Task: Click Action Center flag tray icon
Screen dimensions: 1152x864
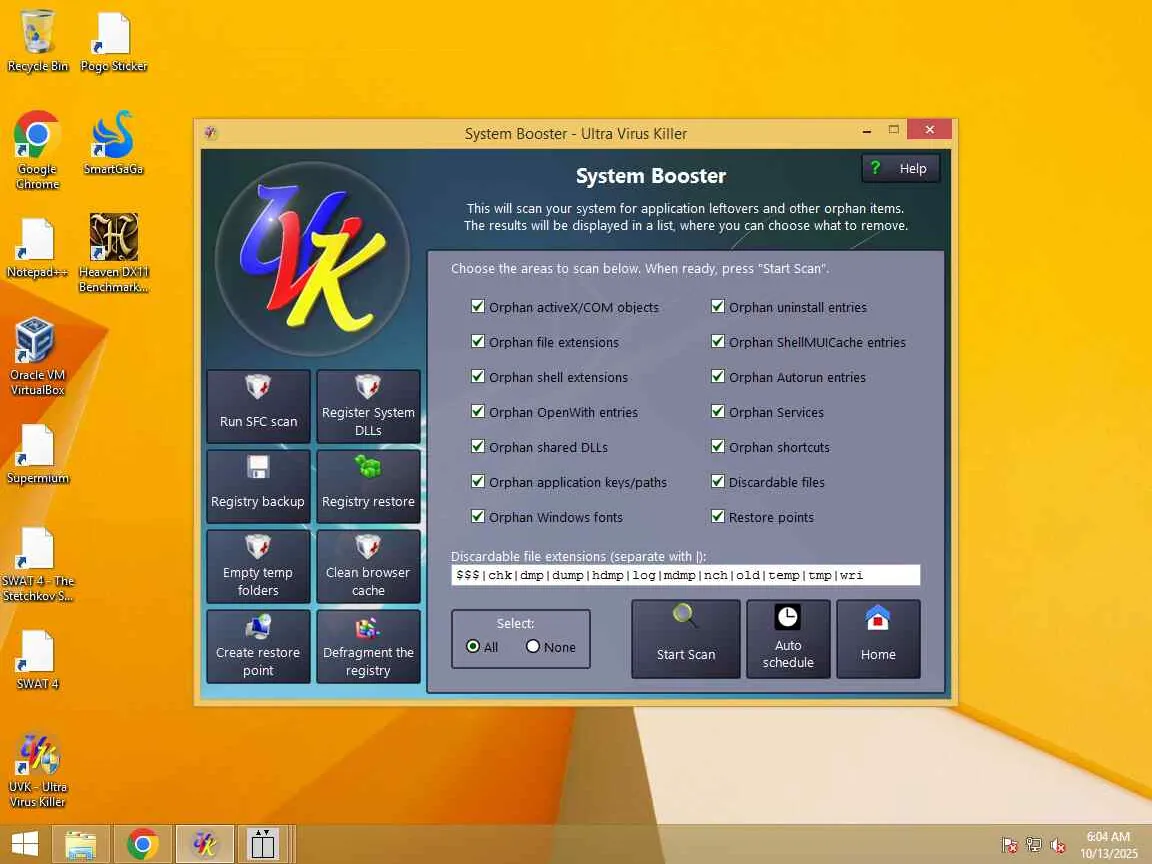Action: point(1009,846)
